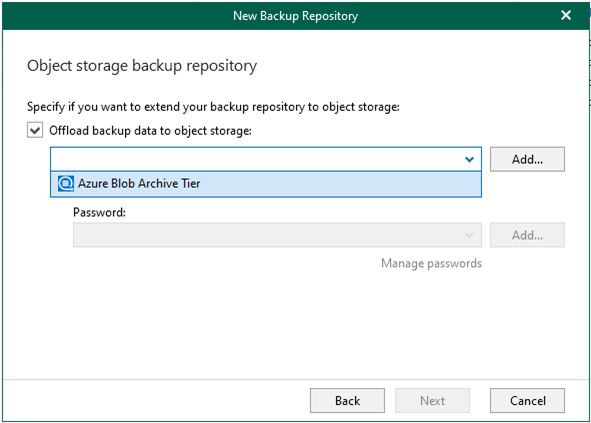Click the 'Object storage backup repository' heading

[x=142, y=66]
